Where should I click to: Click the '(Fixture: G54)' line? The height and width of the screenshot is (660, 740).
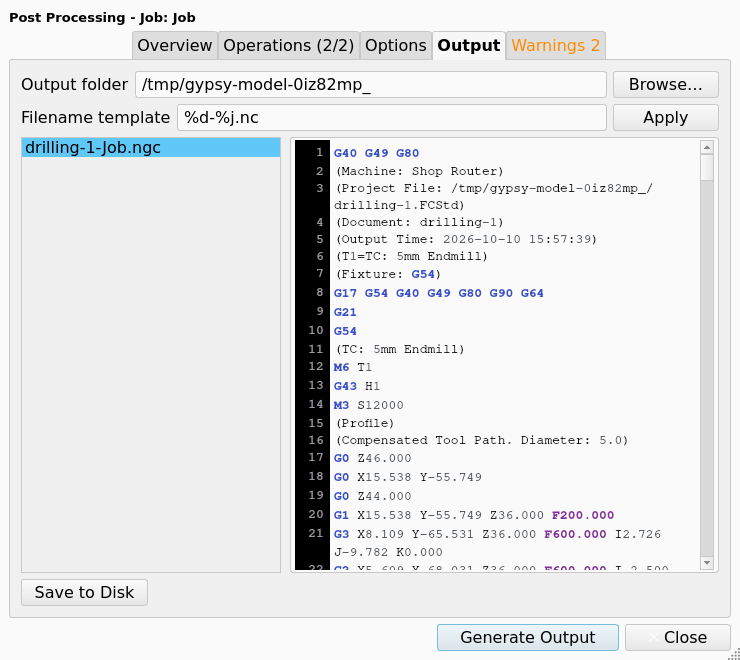pyautogui.click(x=387, y=274)
